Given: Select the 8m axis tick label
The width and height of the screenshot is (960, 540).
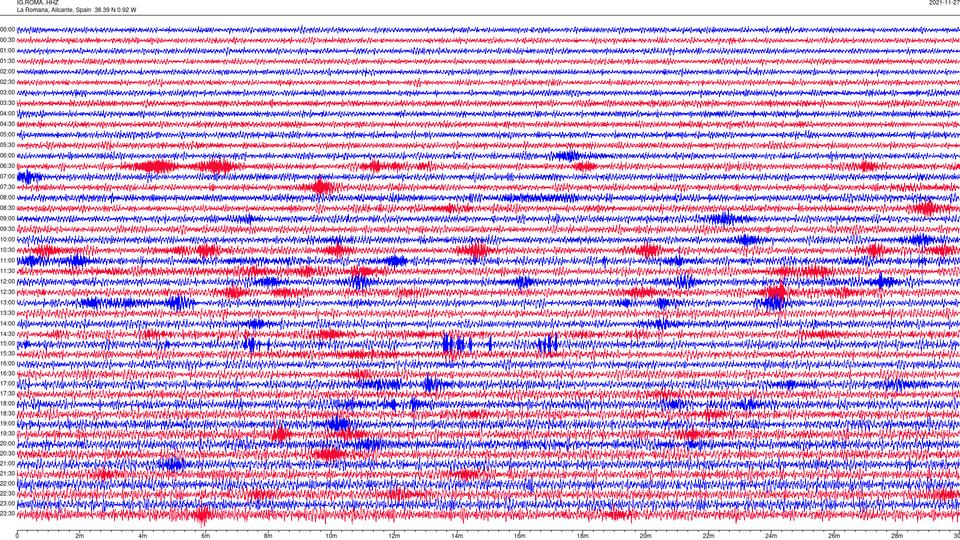Looking at the screenshot, I should click(x=268, y=536).
